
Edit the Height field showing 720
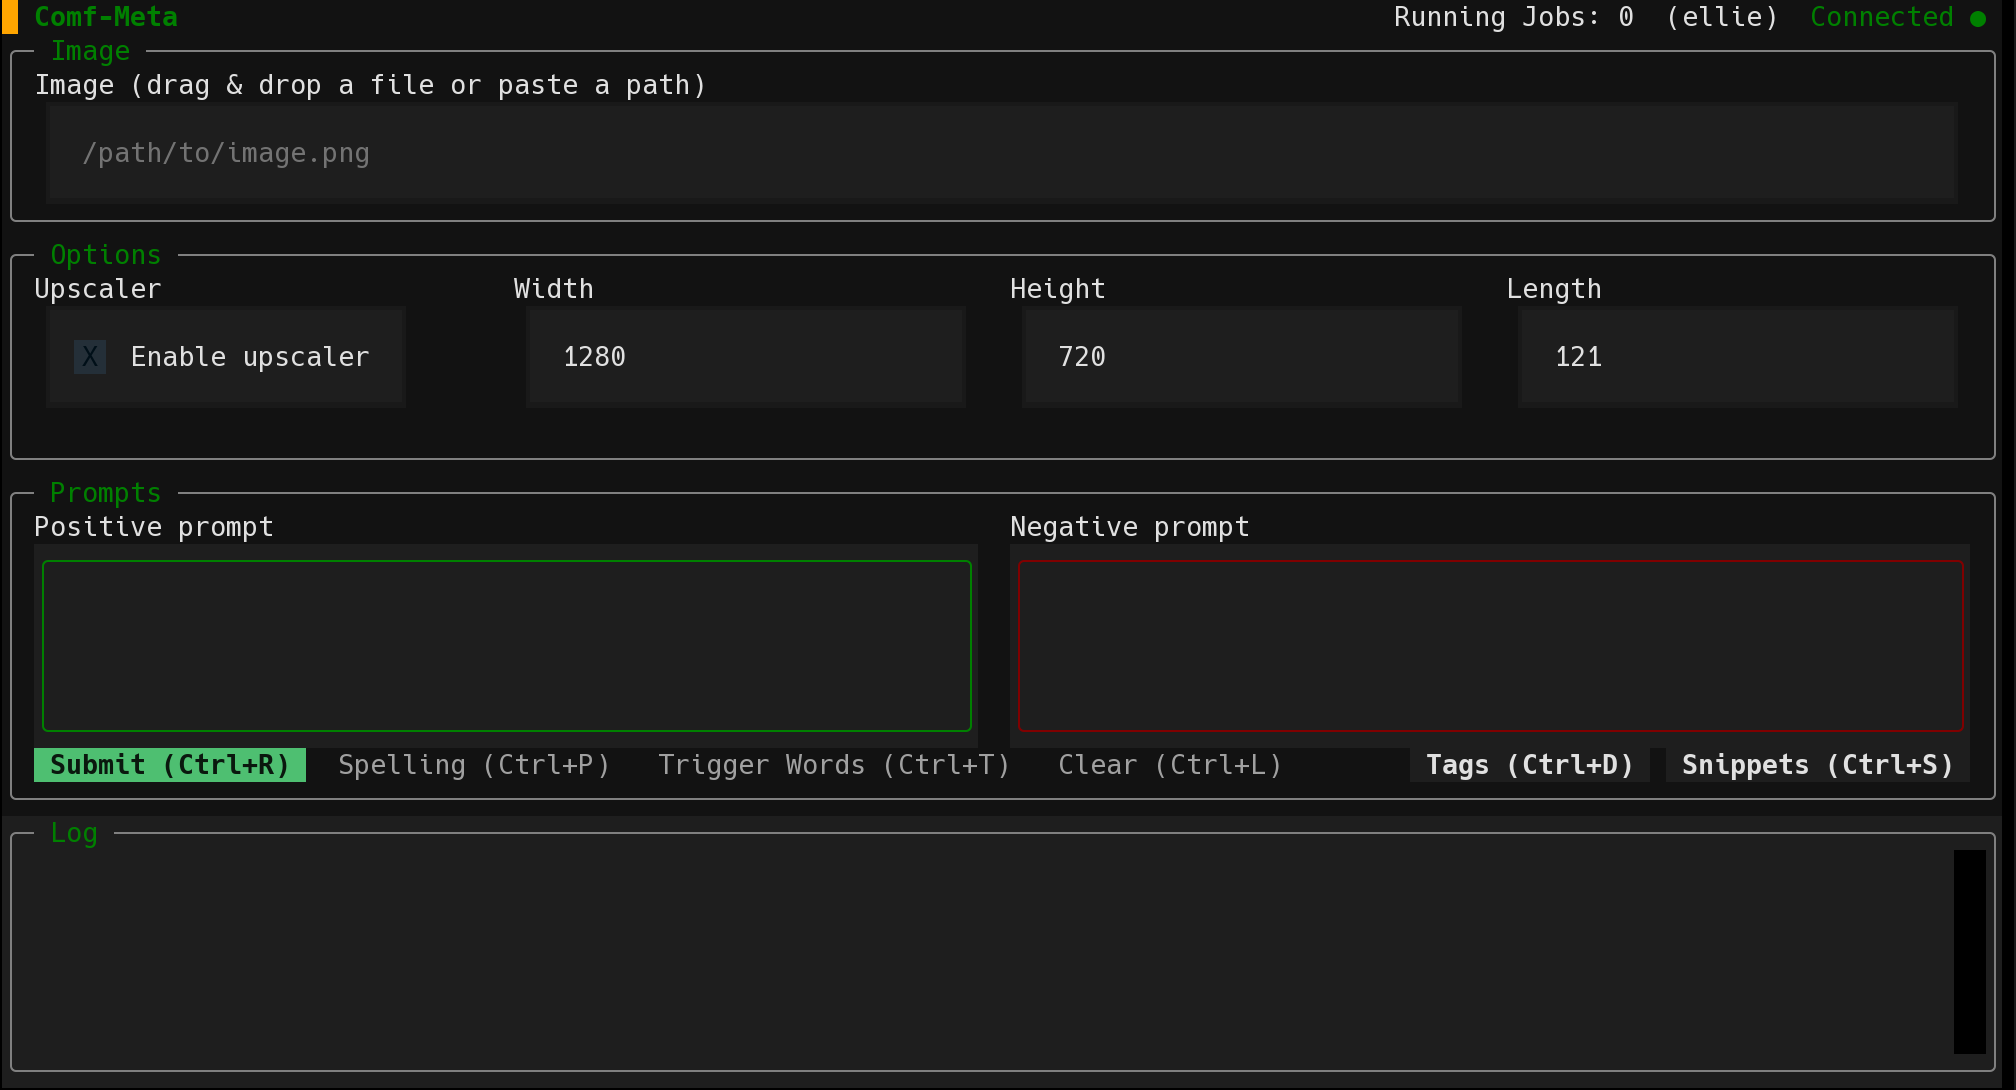coord(1242,357)
